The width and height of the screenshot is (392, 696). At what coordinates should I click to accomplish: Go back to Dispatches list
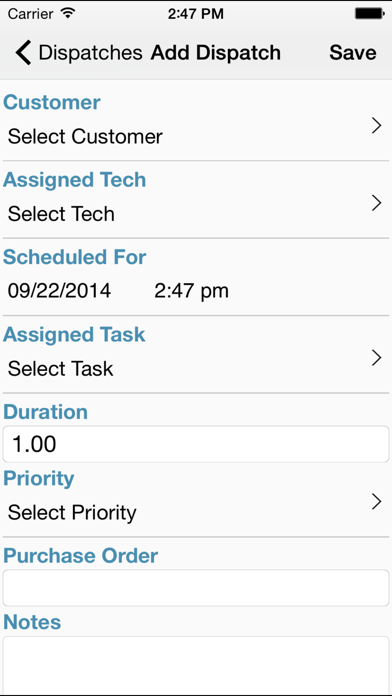pos(79,52)
